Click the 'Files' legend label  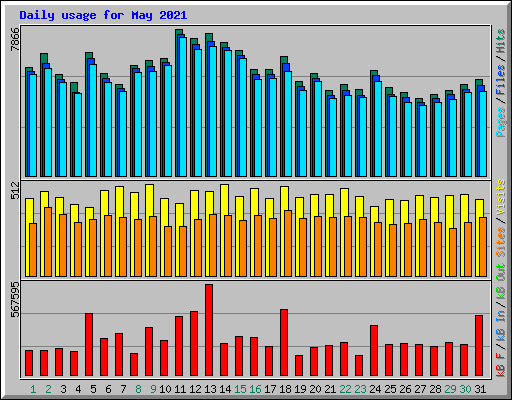point(501,80)
